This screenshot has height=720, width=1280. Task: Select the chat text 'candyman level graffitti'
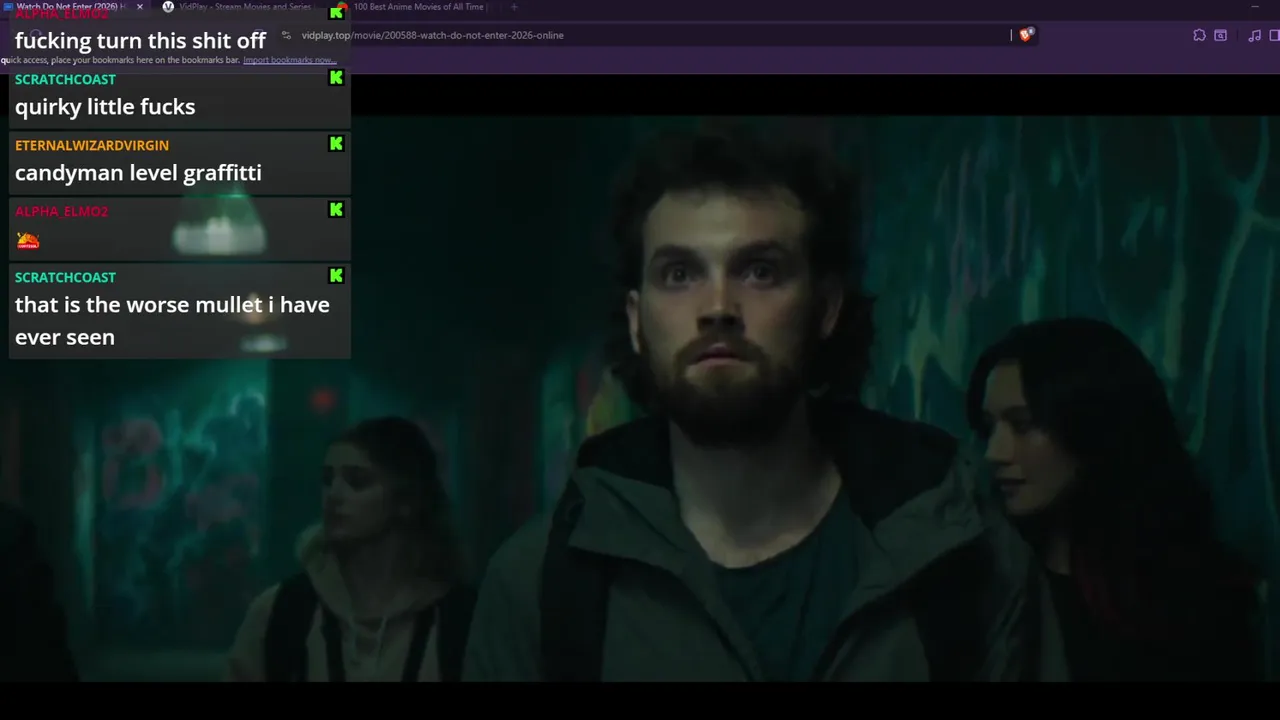(x=138, y=173)
